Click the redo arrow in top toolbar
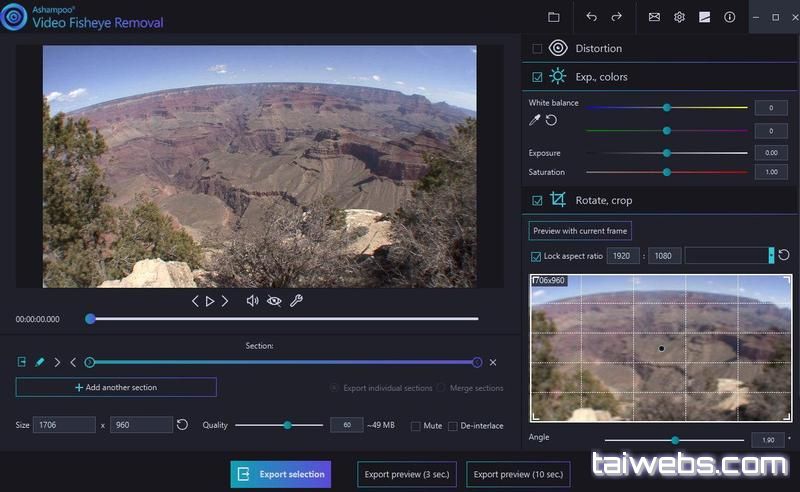Screen dimensions: 800x492 [616, 17]
